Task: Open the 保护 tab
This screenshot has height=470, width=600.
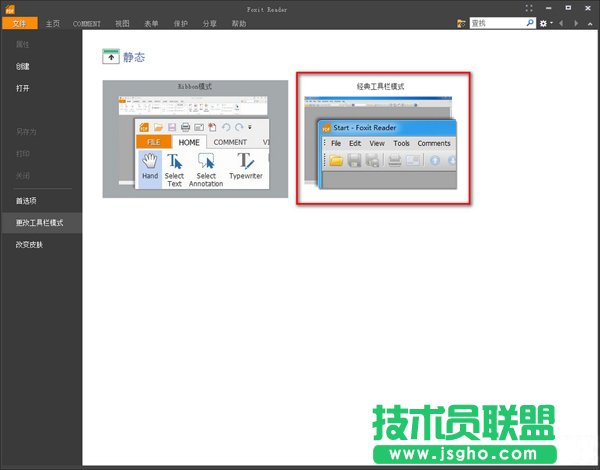Action: tap(181, 24)
